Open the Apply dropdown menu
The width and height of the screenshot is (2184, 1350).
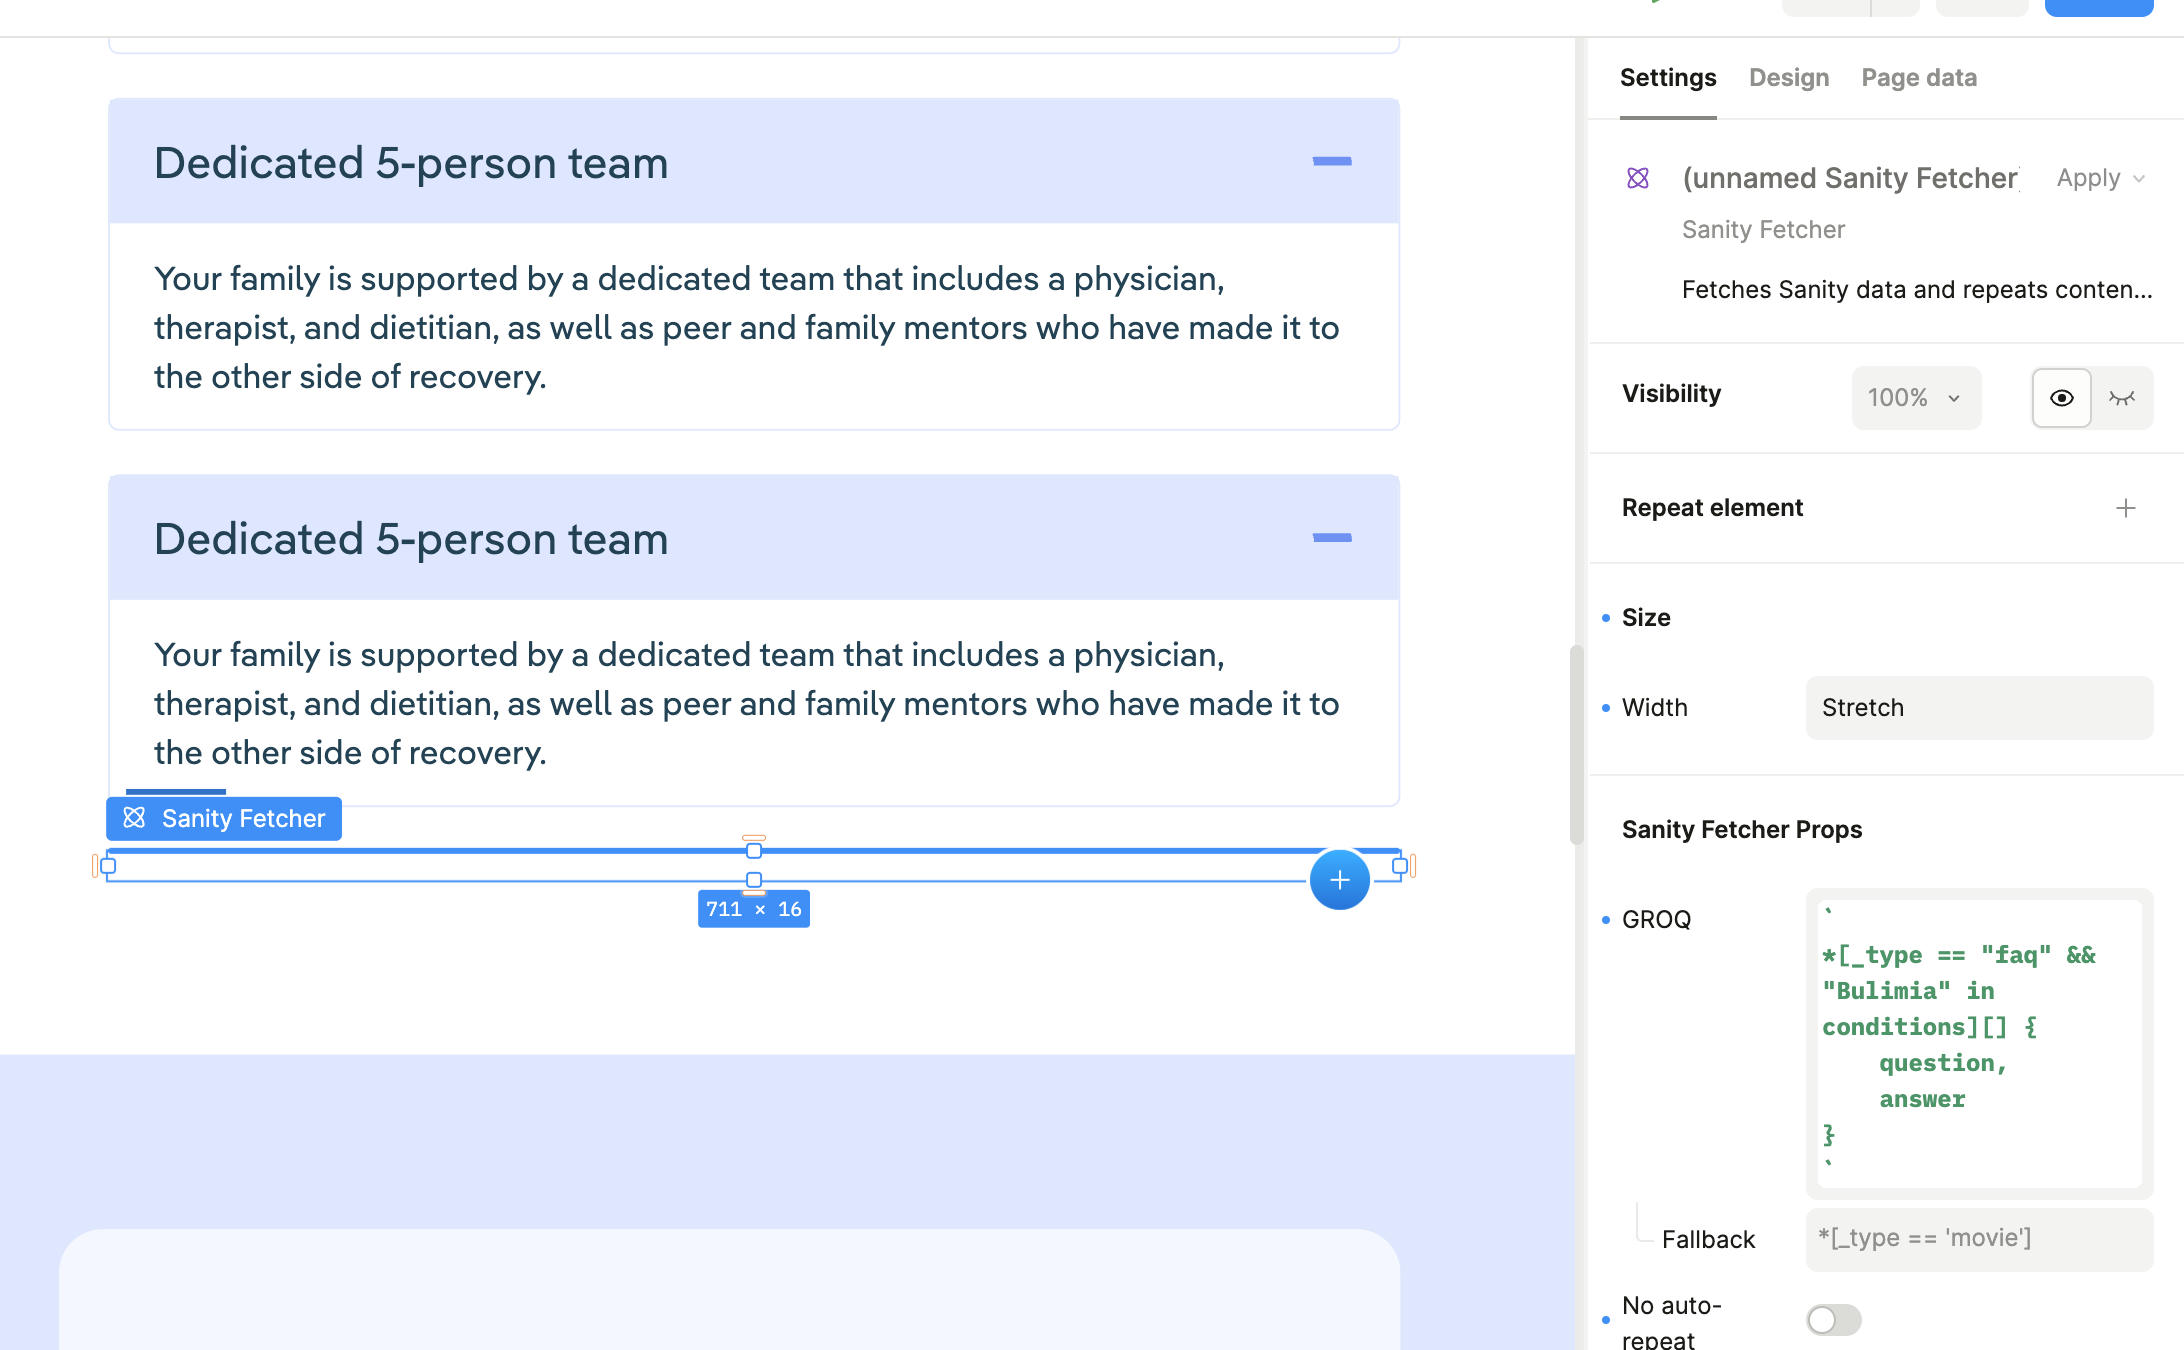pyautogui.click(x=2100, y=178)
